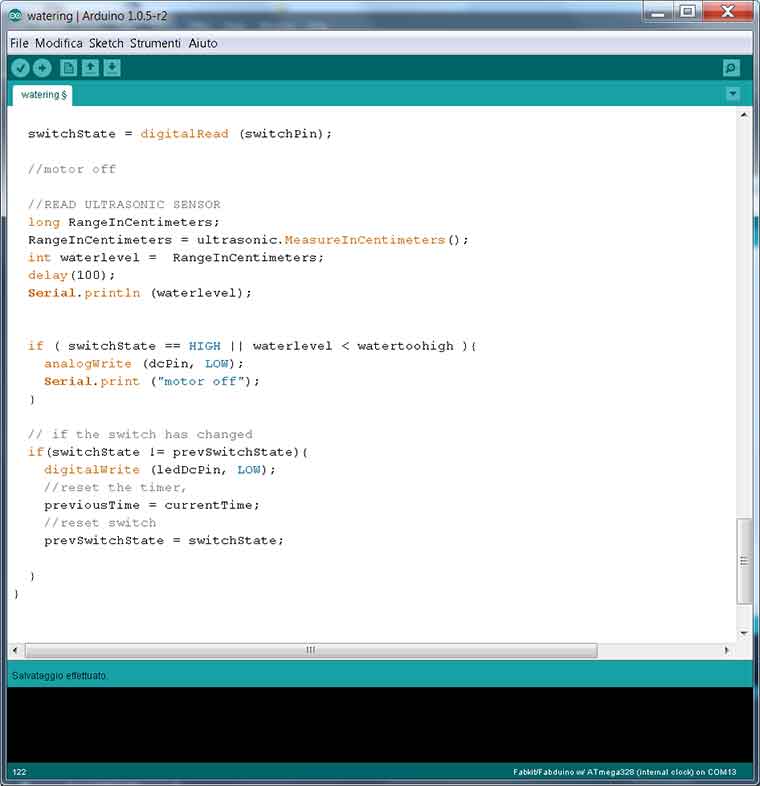The height and width of the screenshot is (786, 760).
Task: Click the 'long RangeInCentimeters;' line
Action: coord(124,222)
